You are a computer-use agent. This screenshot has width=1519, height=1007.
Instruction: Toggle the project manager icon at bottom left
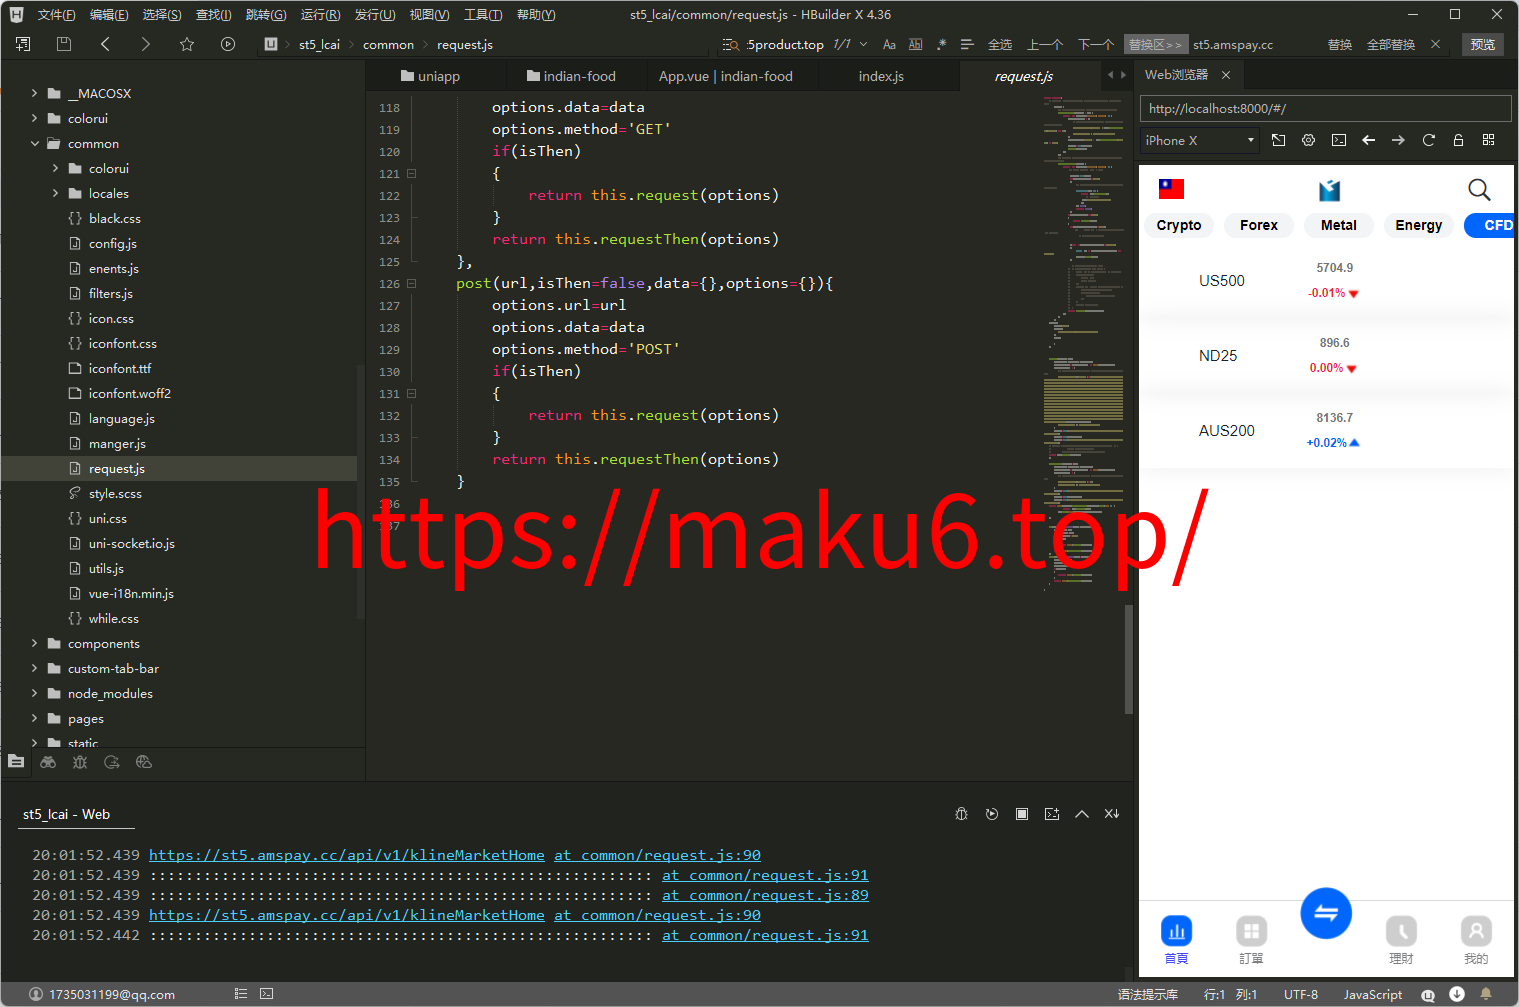16,761
